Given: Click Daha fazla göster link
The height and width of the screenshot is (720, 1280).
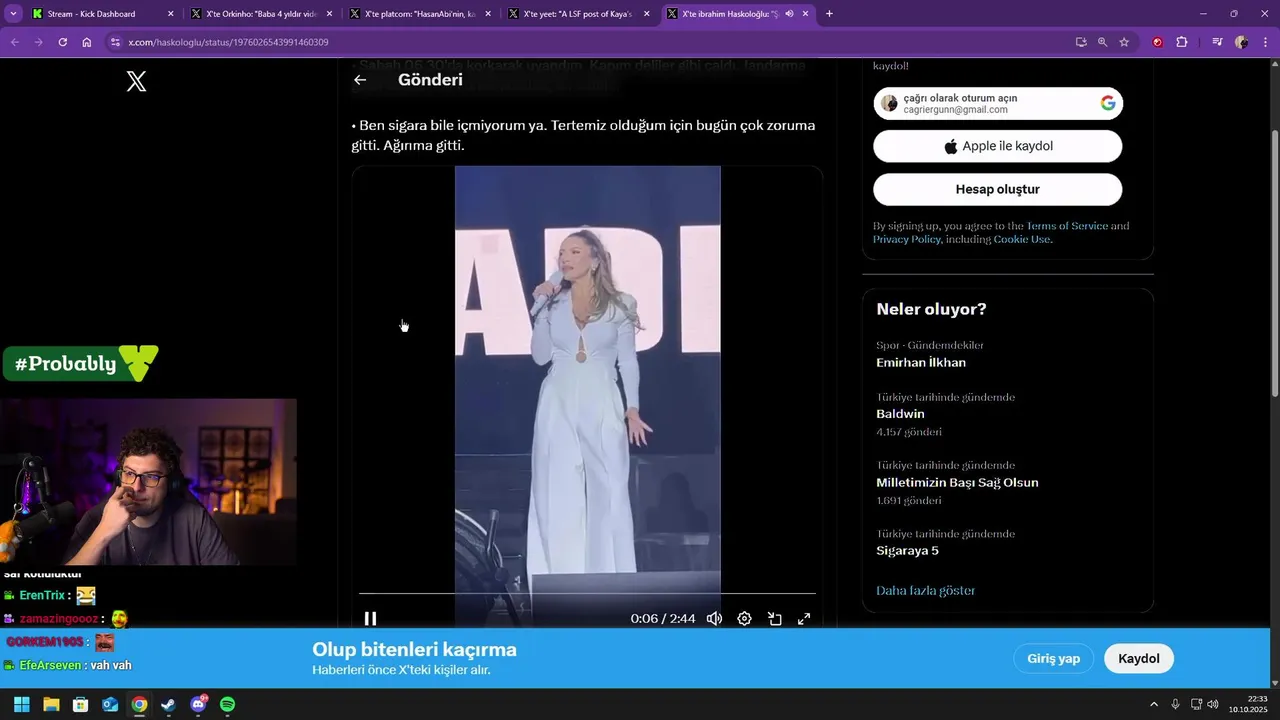Looking at the screenshot, I should pyautogui.click(x=926, y=590).
